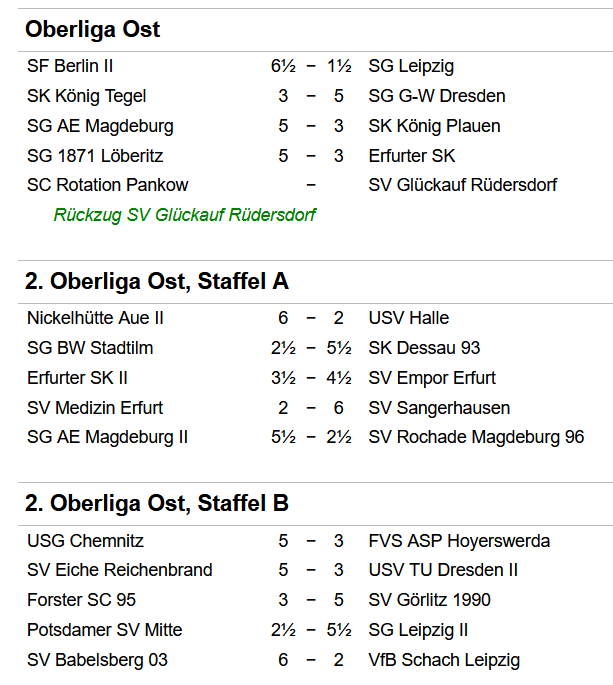Select SG Leipzig in Oberliga Ost

(x=411, y=66)
